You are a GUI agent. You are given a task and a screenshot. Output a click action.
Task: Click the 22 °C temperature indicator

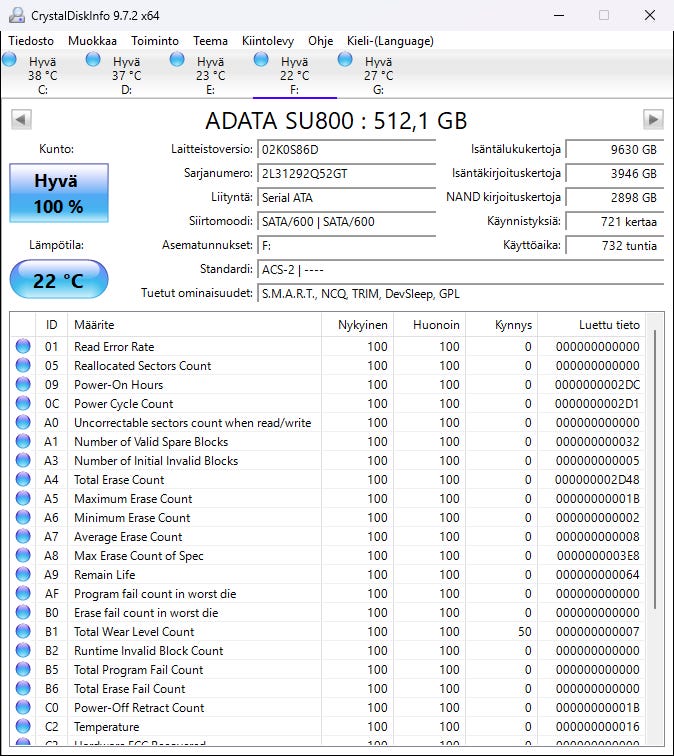tap(59, 280)
